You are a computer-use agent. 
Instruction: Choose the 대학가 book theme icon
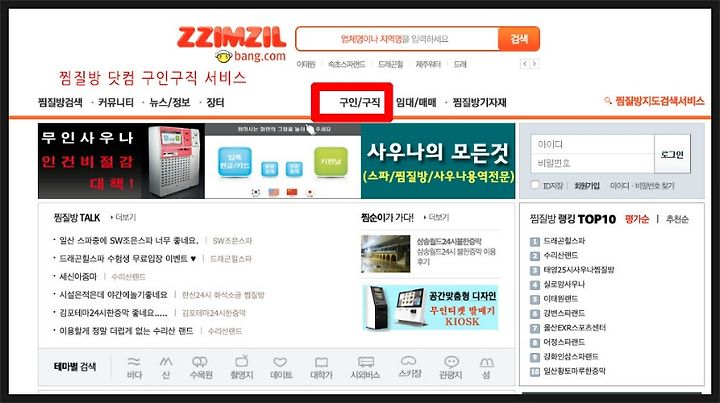pos(321,367)
